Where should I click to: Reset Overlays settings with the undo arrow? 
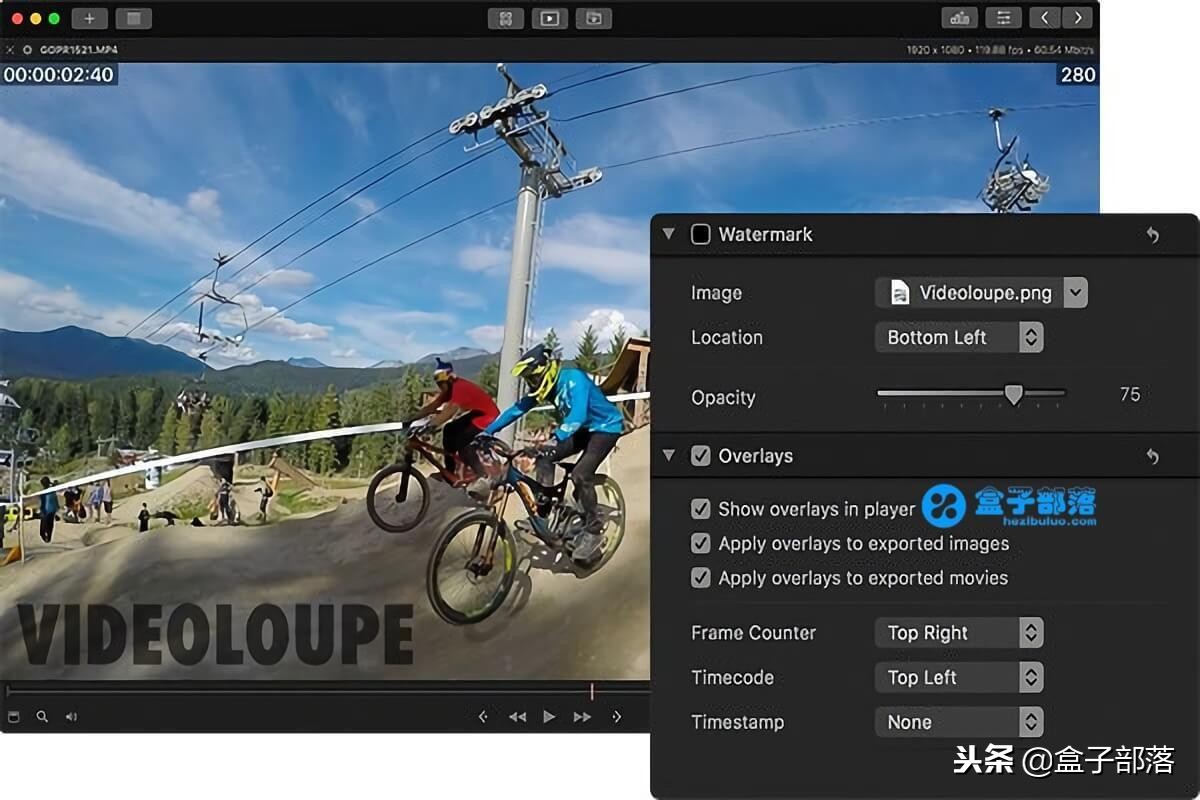1153,456
